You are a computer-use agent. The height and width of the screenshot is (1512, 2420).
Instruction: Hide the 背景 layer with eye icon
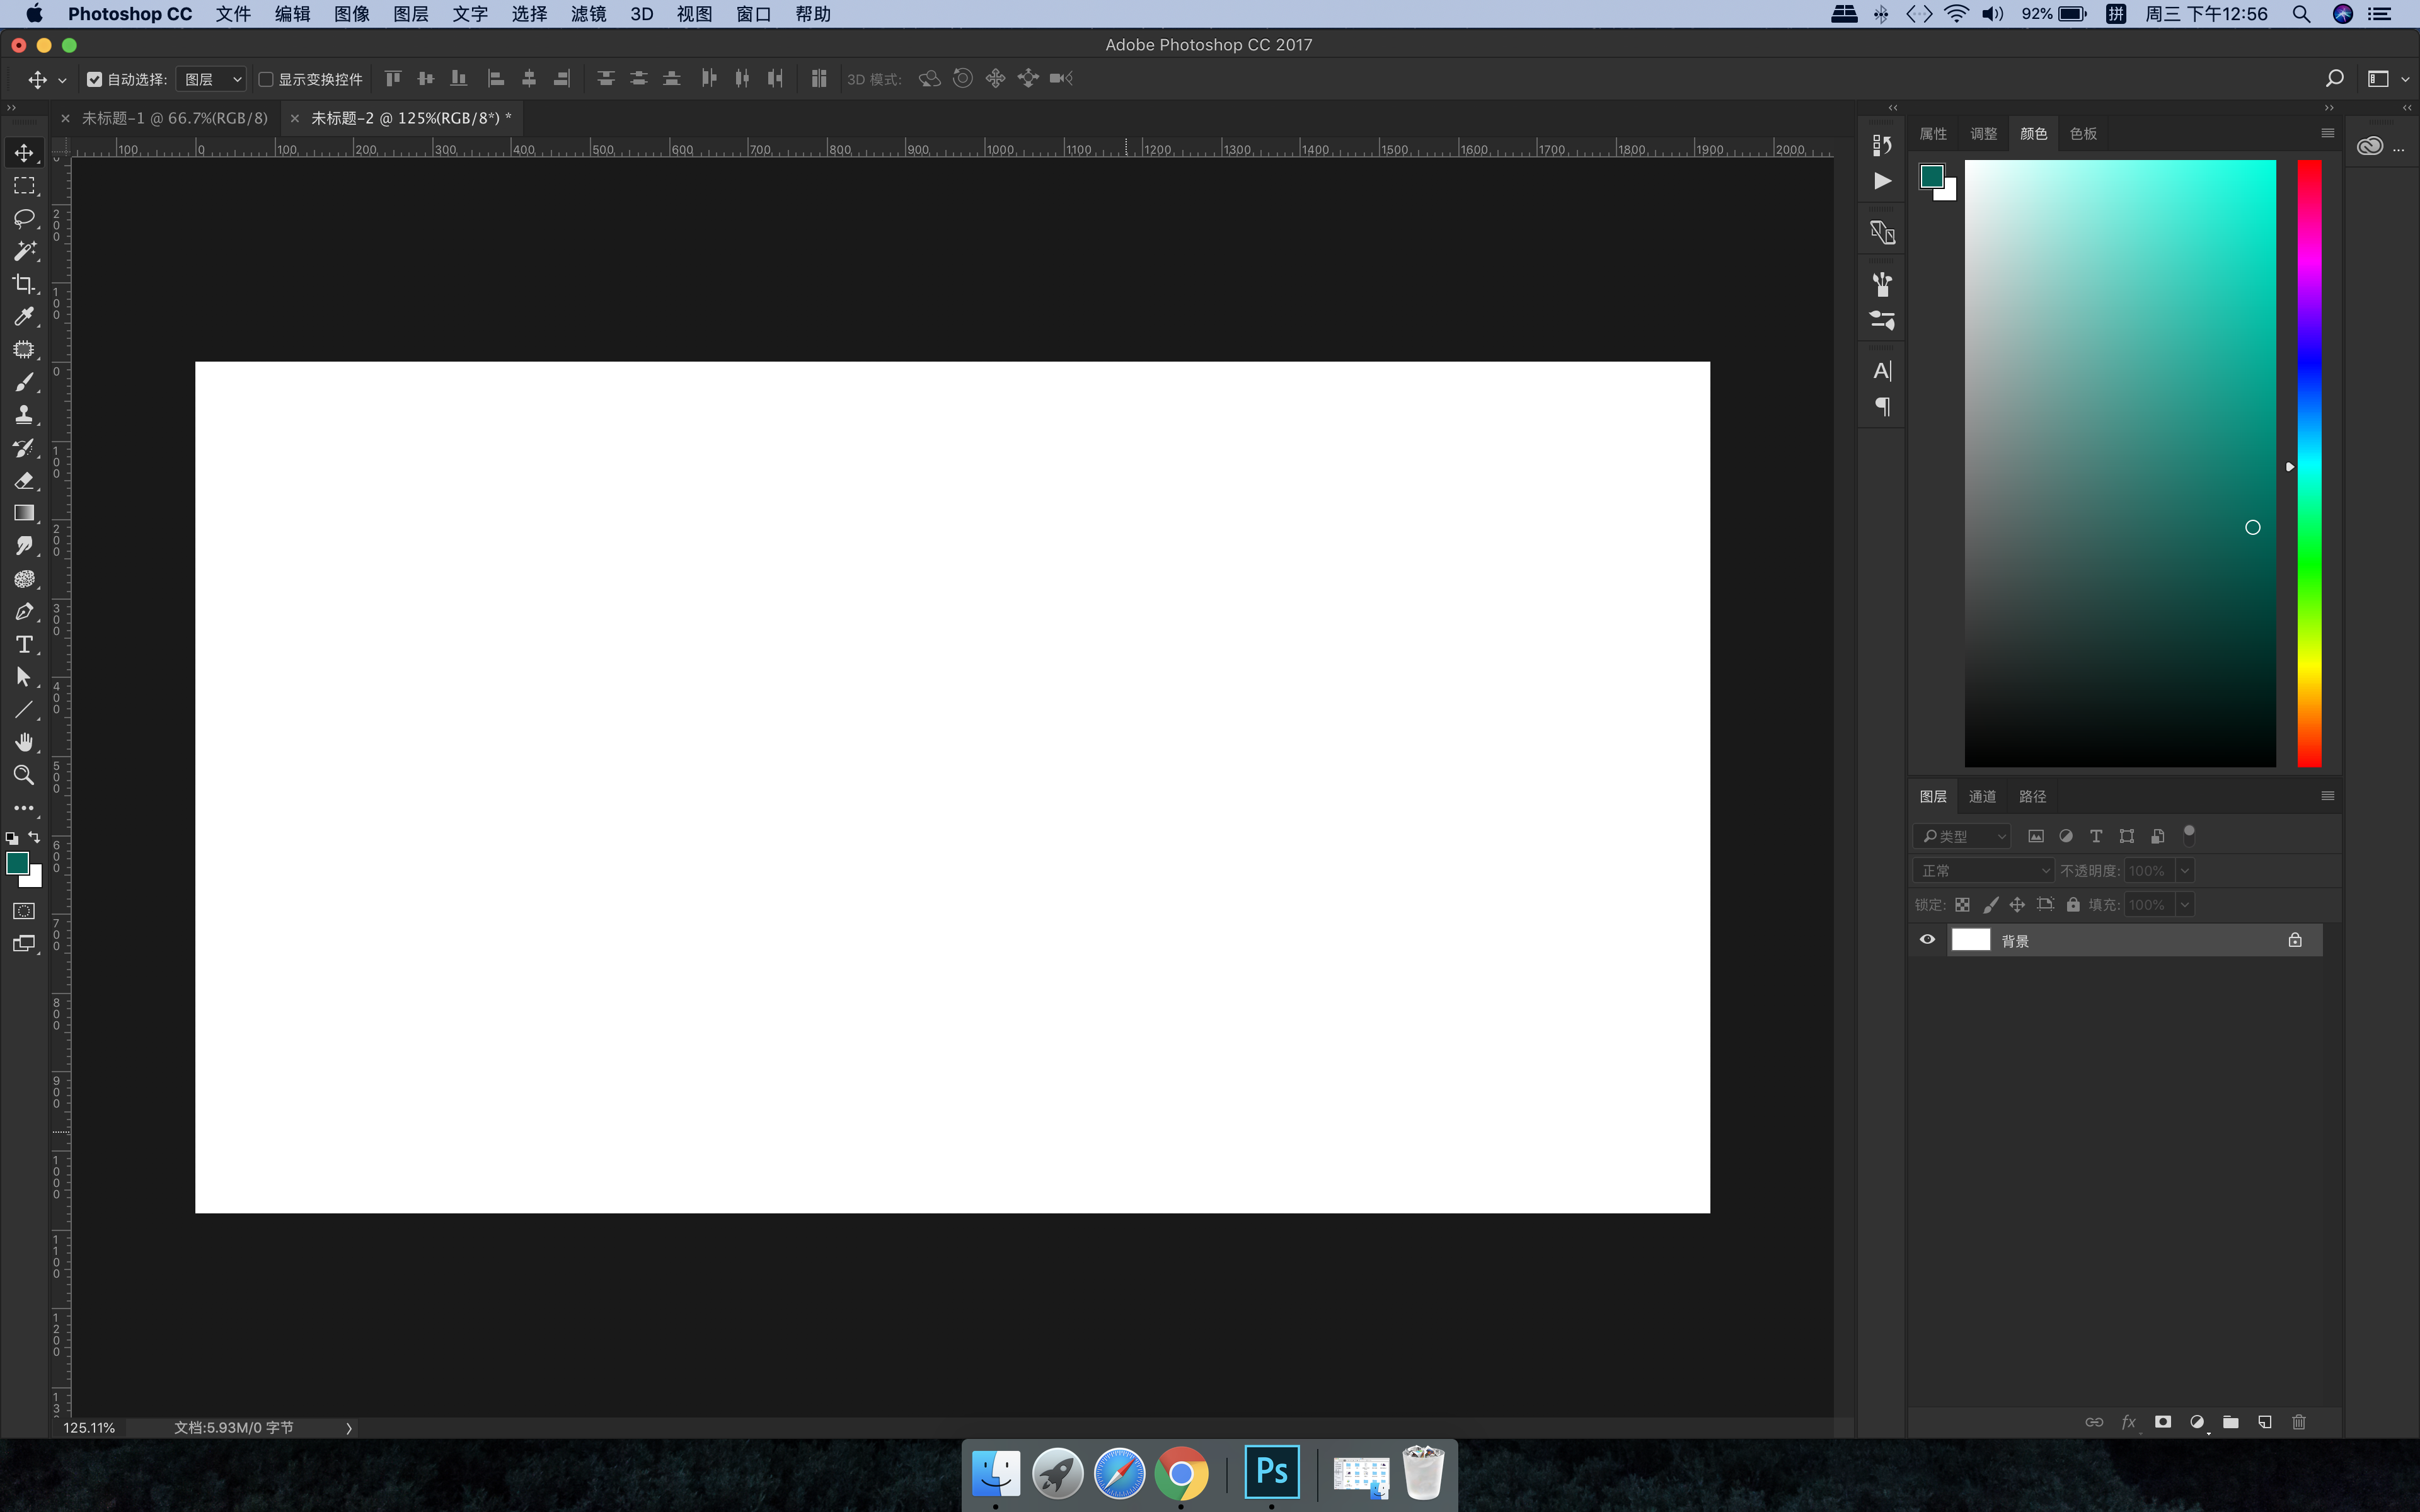tap(1927, 940)
